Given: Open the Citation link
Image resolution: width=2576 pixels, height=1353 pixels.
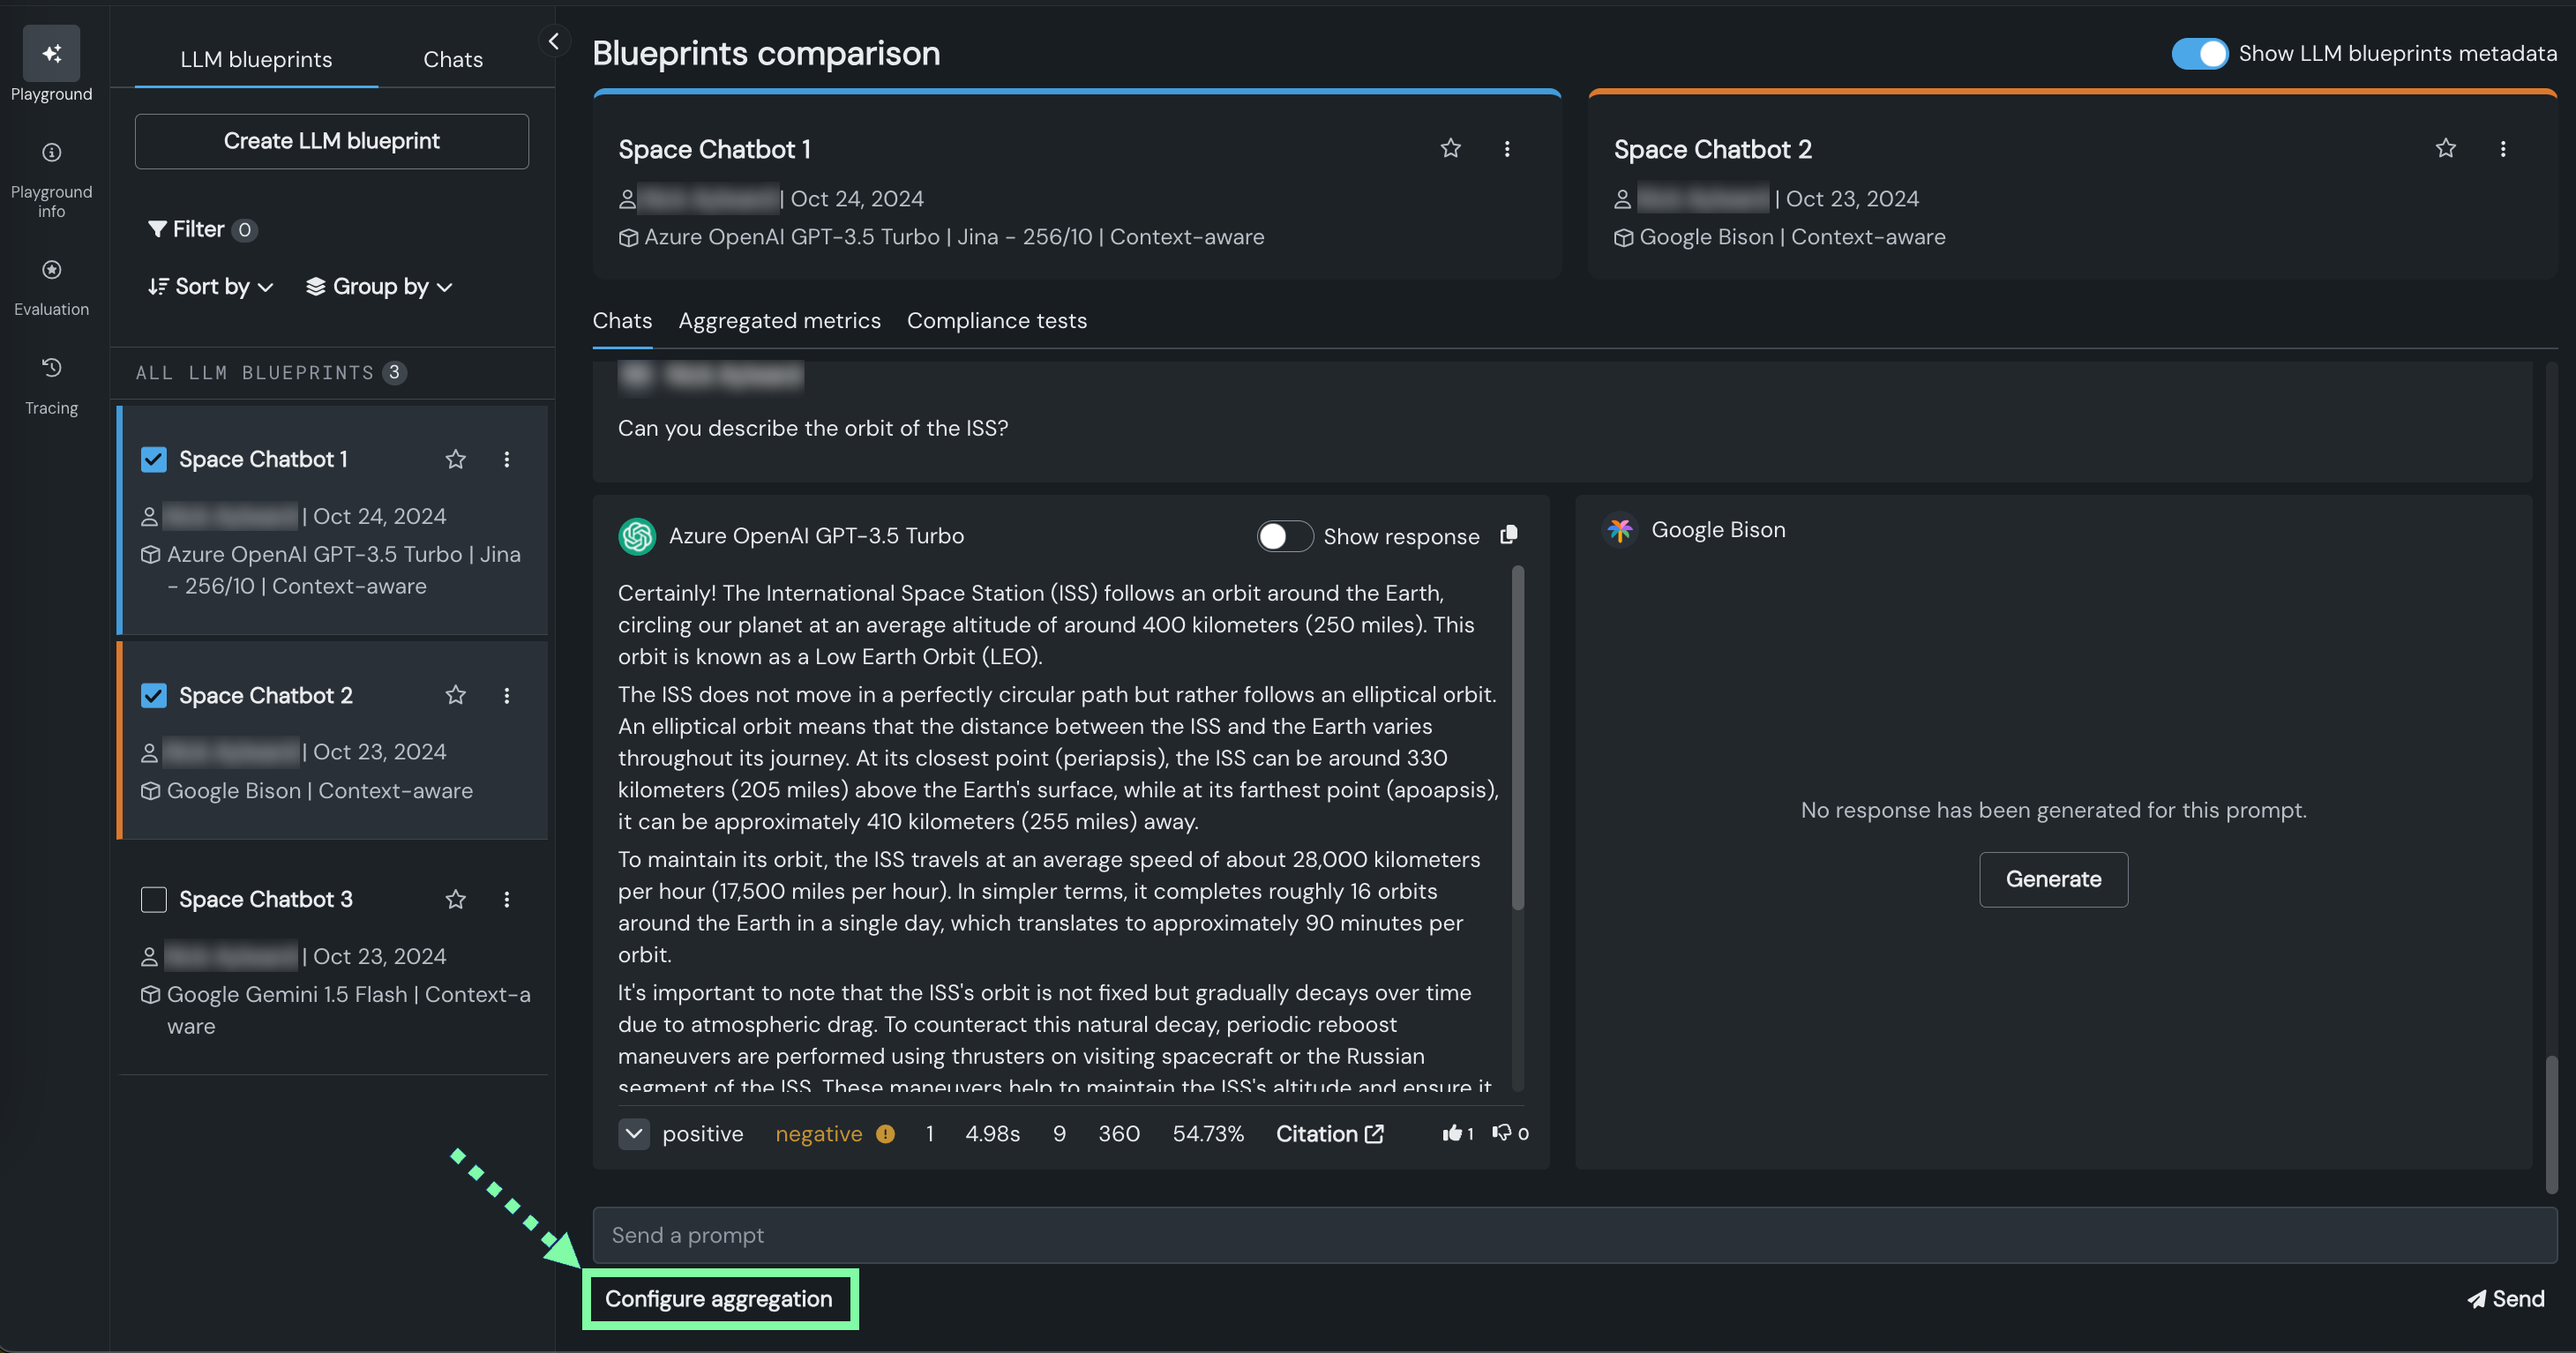Looking at the screenshot, I should [1329, 1134].
